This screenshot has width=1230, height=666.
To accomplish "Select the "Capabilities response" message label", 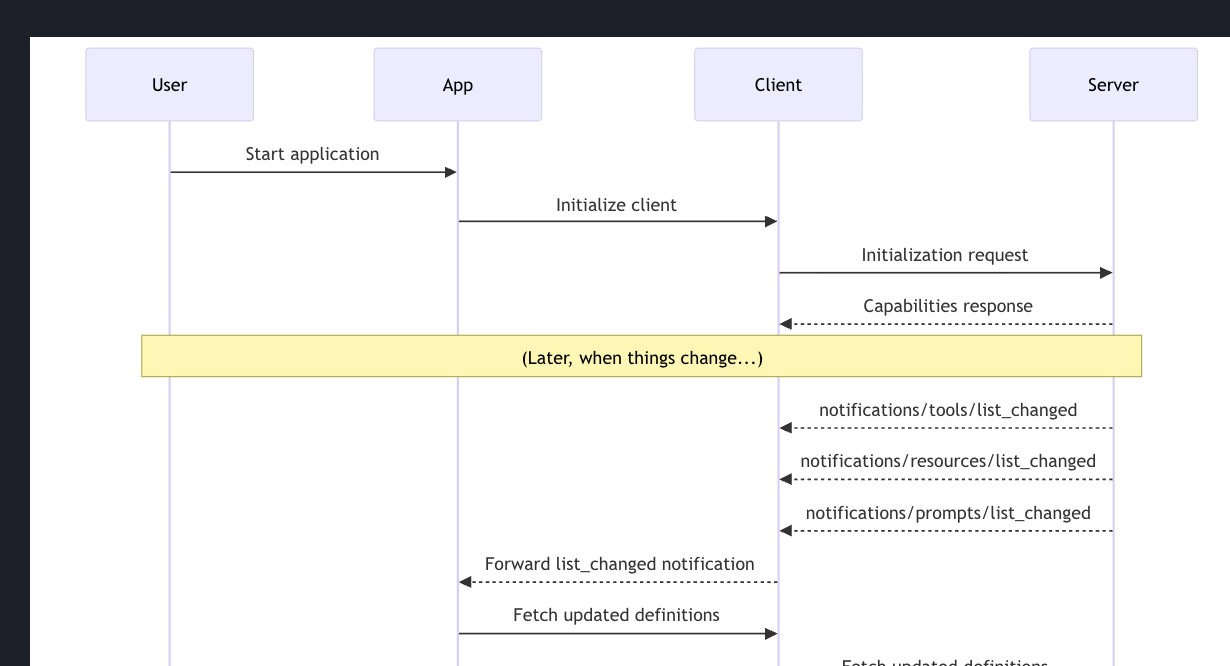I will pos(947,306).
